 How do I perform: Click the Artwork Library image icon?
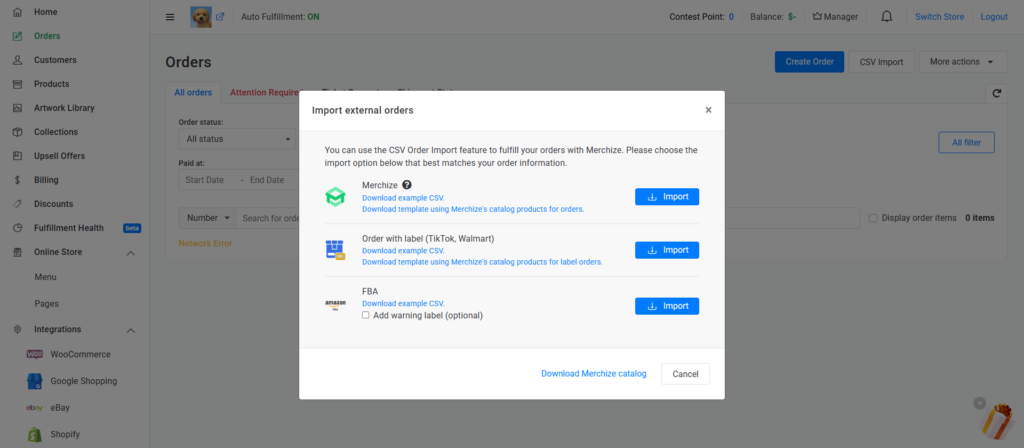click(18, 108)
